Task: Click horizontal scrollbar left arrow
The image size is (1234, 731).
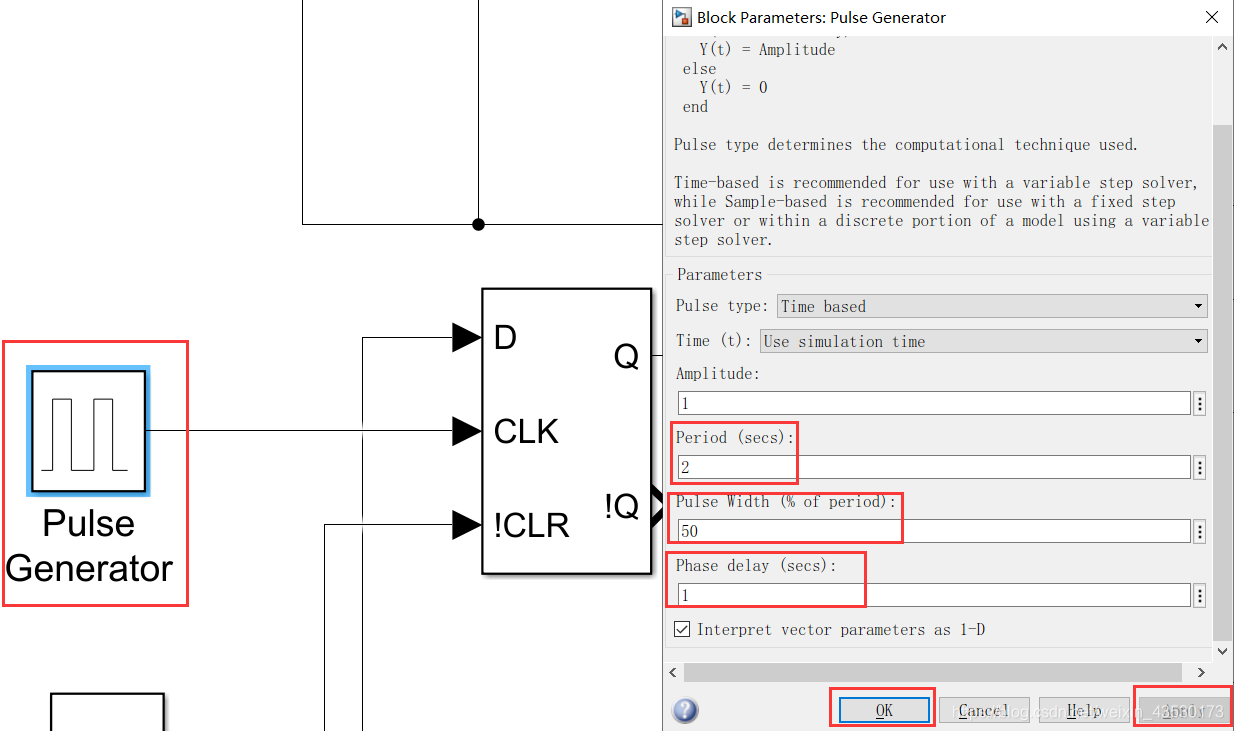Action: 673,672
